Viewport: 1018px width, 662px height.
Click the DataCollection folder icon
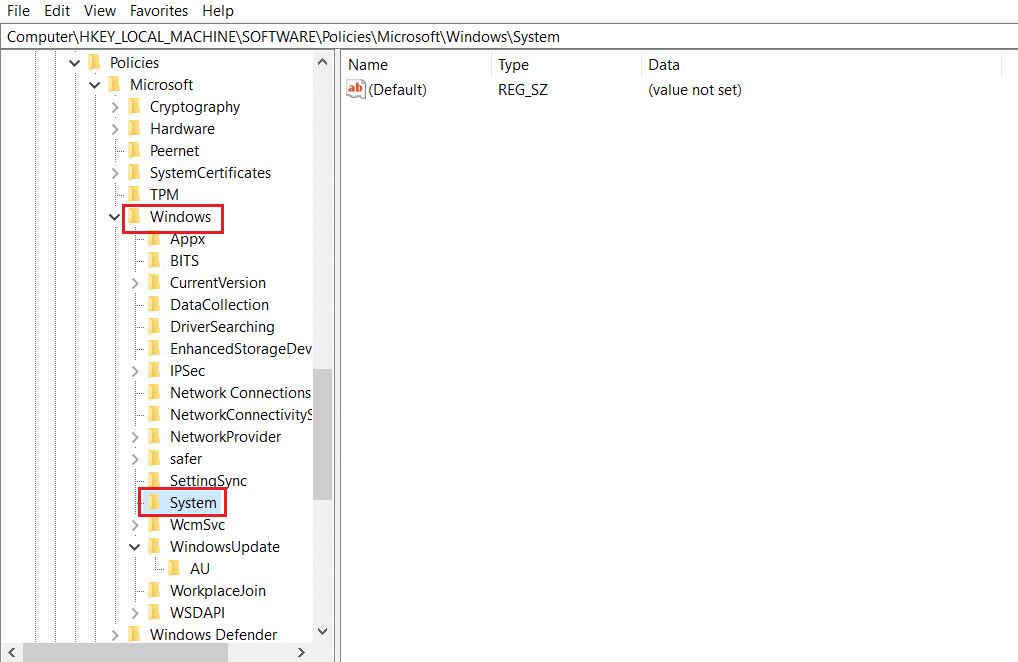pos(155,304)
